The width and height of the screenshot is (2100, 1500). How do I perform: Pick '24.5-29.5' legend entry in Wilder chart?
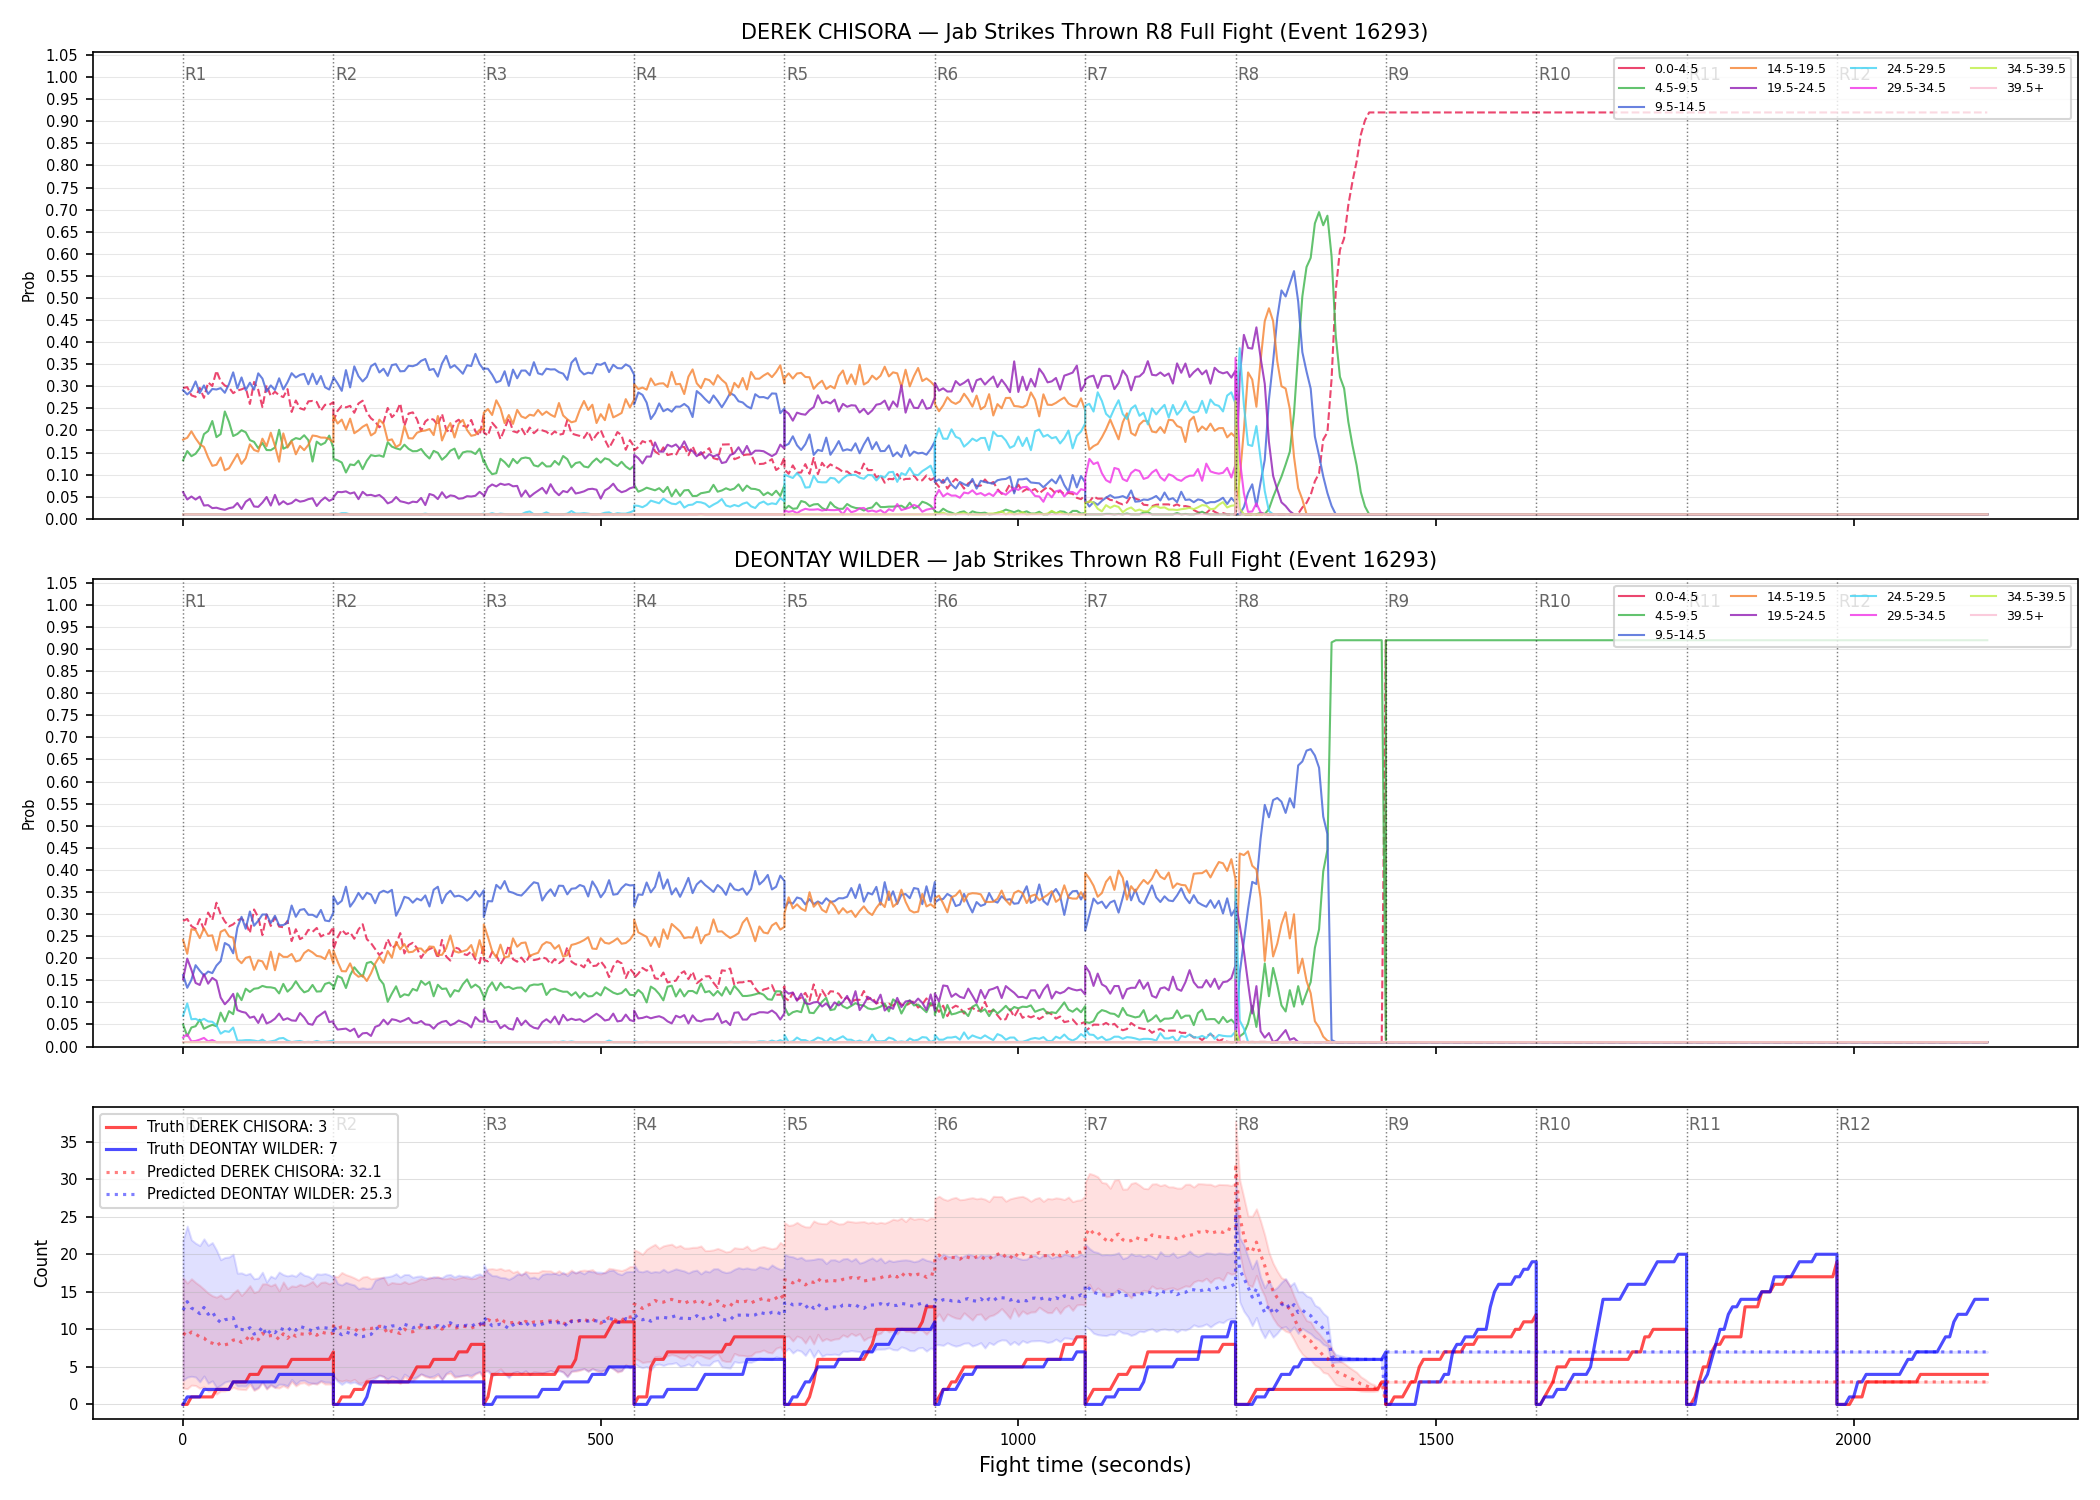point(1898,597)
